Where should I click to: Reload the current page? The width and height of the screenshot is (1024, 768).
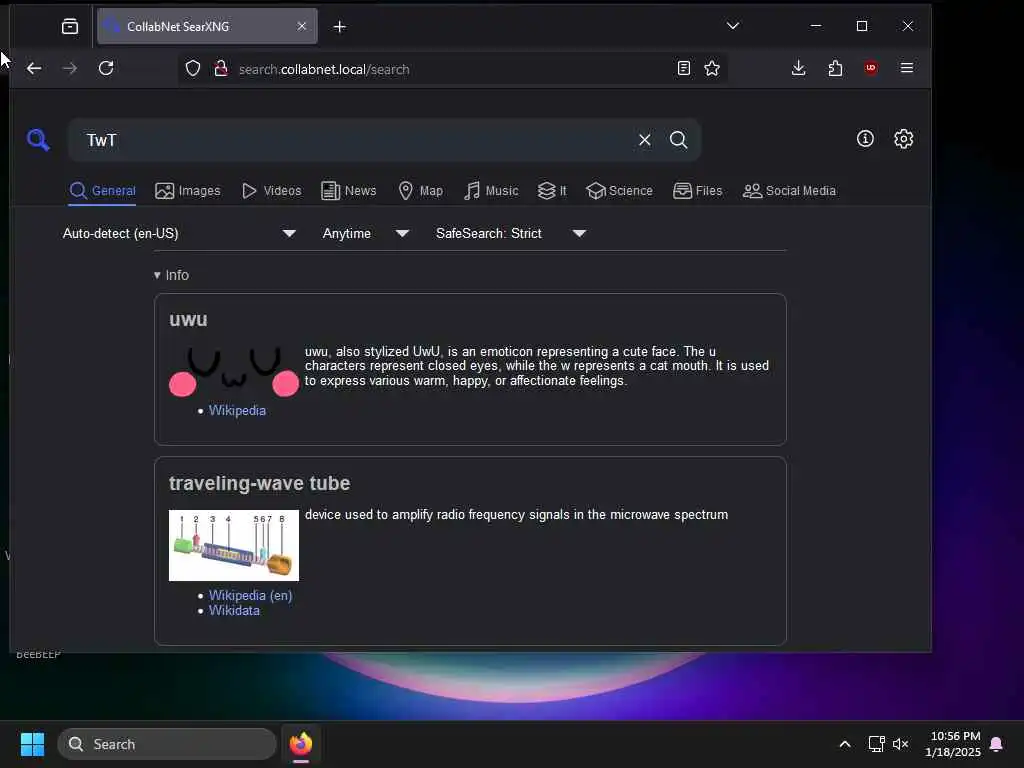(106, 68)
